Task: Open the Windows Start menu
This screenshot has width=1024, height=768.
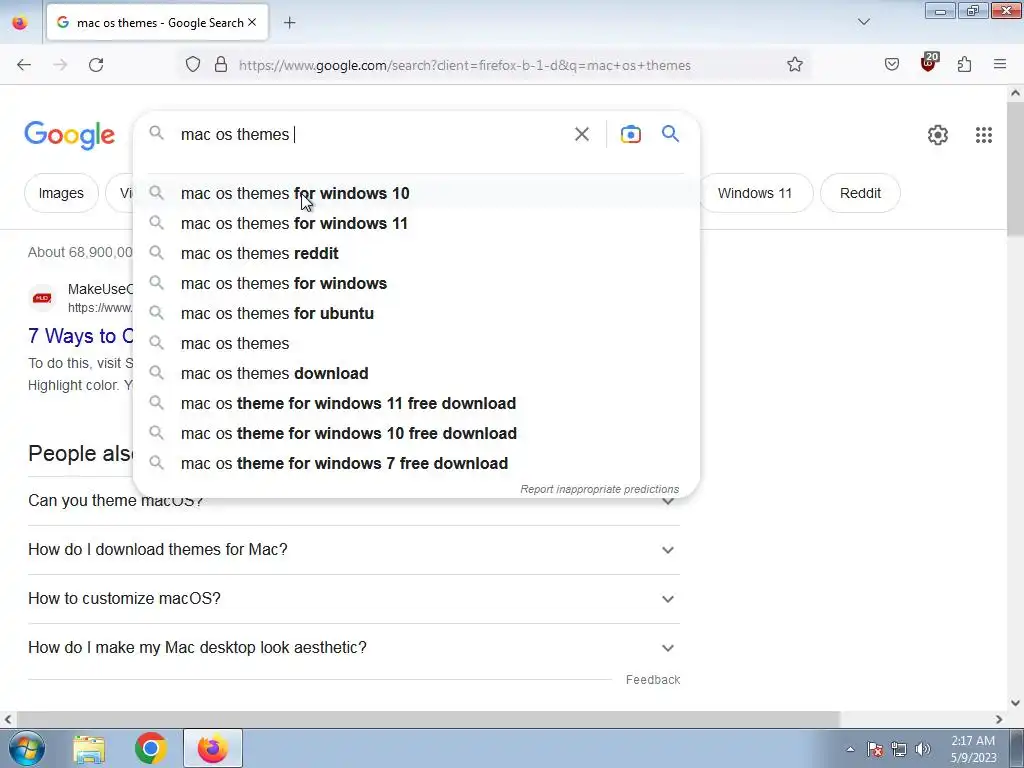Action: click(26, 748)
